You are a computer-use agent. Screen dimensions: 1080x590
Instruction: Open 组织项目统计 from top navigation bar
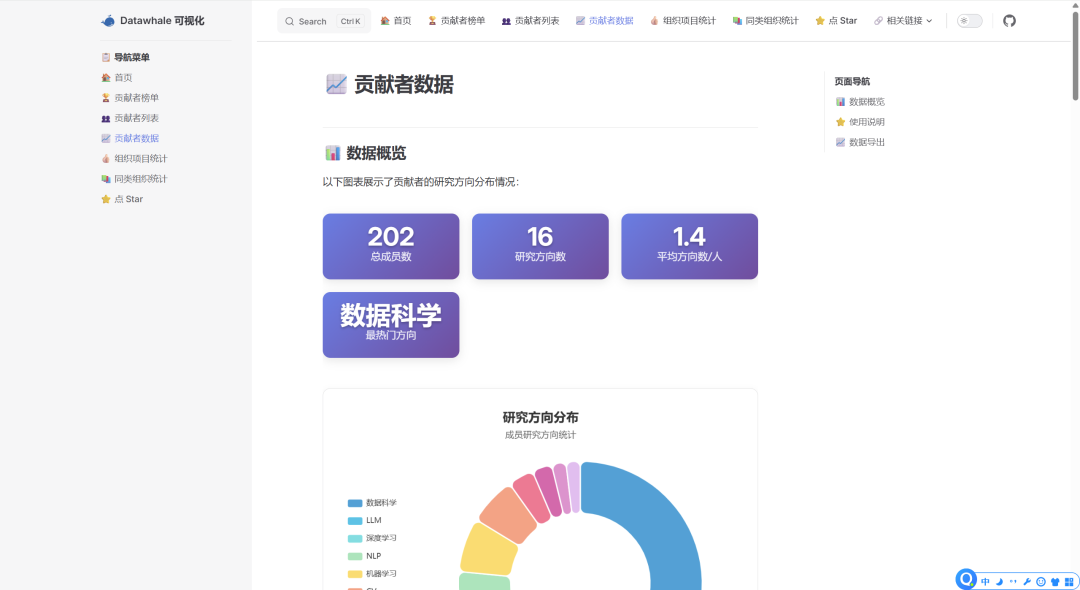click(683, 21)
